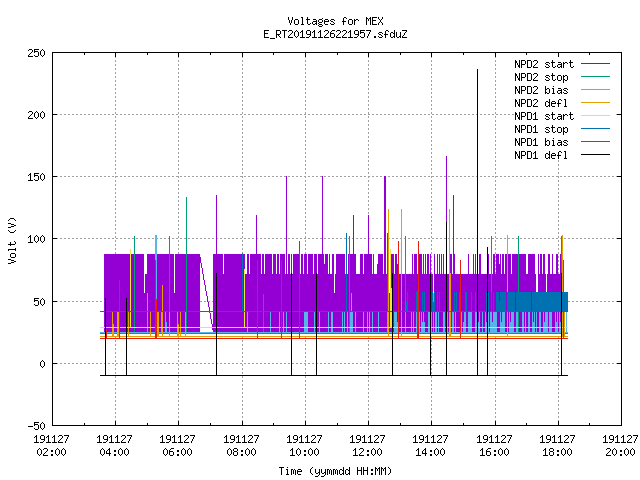
Task: Click the y-axis tick value 0
Action: point(42,364)
